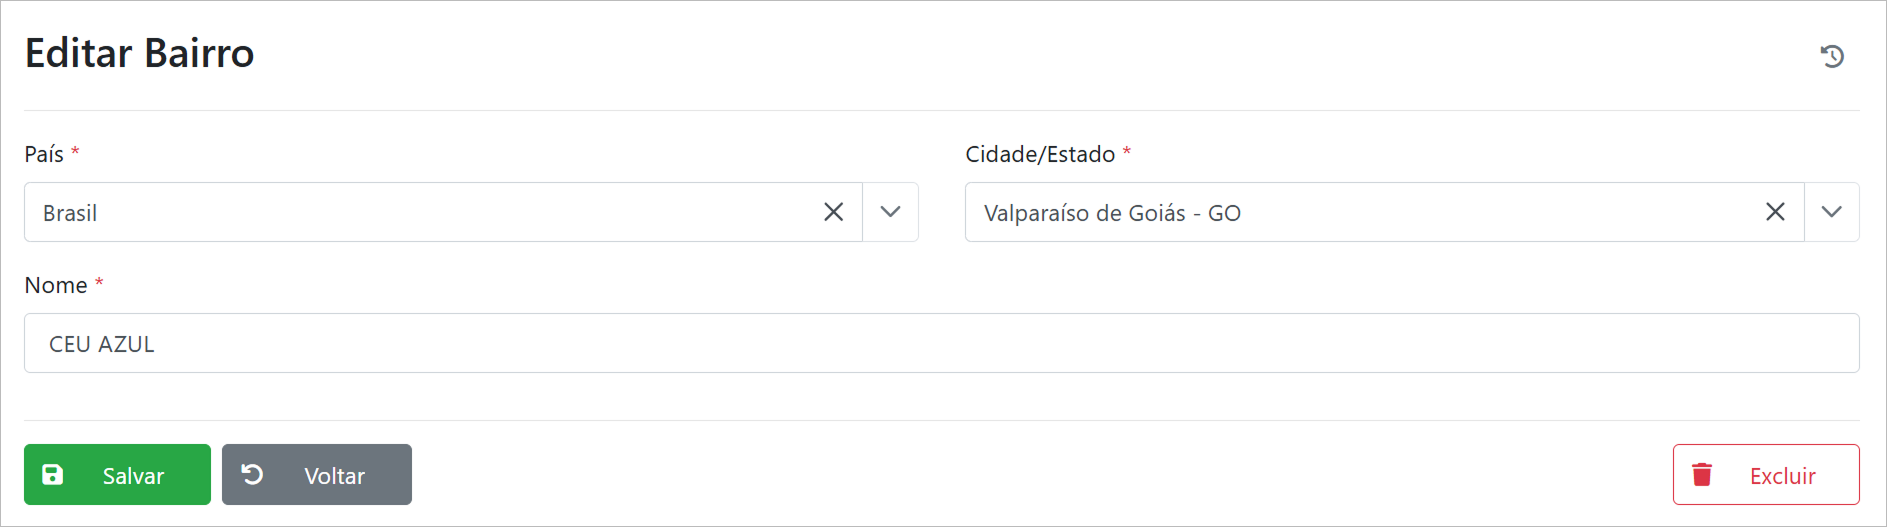Focus the Nome field containing CEU AZUL

click(940, 344)
